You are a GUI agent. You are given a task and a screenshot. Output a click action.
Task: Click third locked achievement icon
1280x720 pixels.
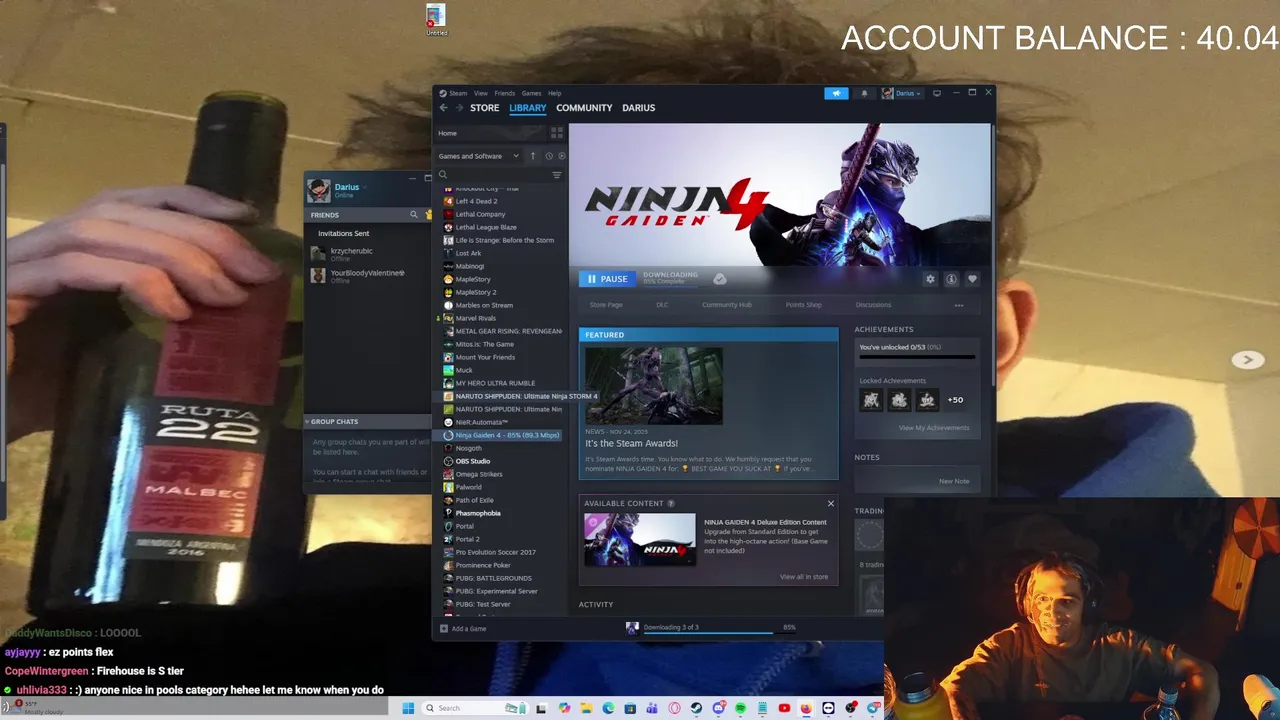click(927, 400)
